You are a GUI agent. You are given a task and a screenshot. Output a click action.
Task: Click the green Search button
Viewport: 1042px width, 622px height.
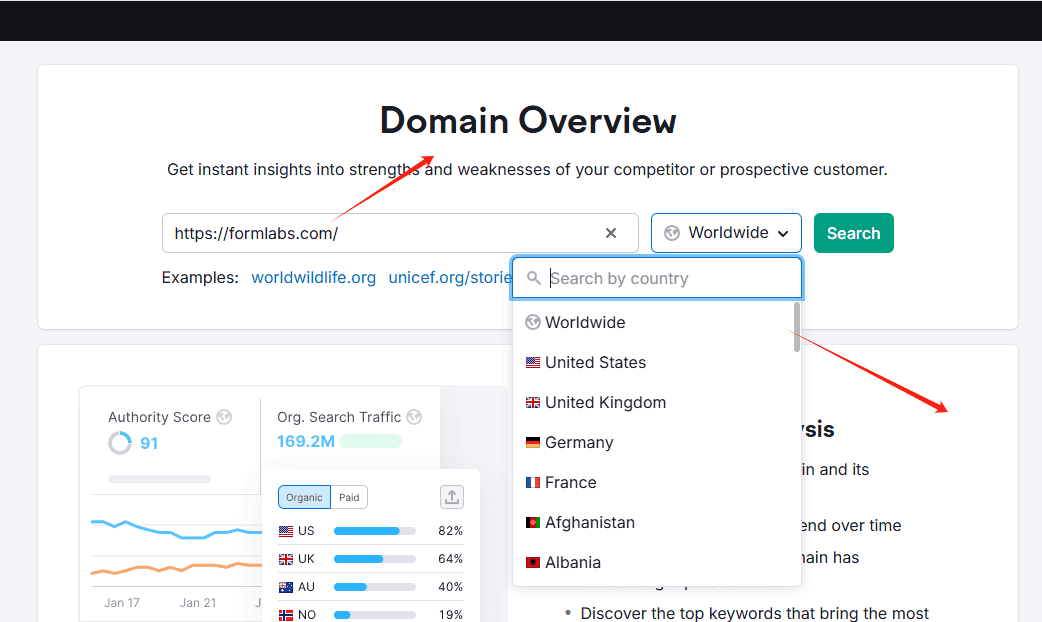click(853, 233)
